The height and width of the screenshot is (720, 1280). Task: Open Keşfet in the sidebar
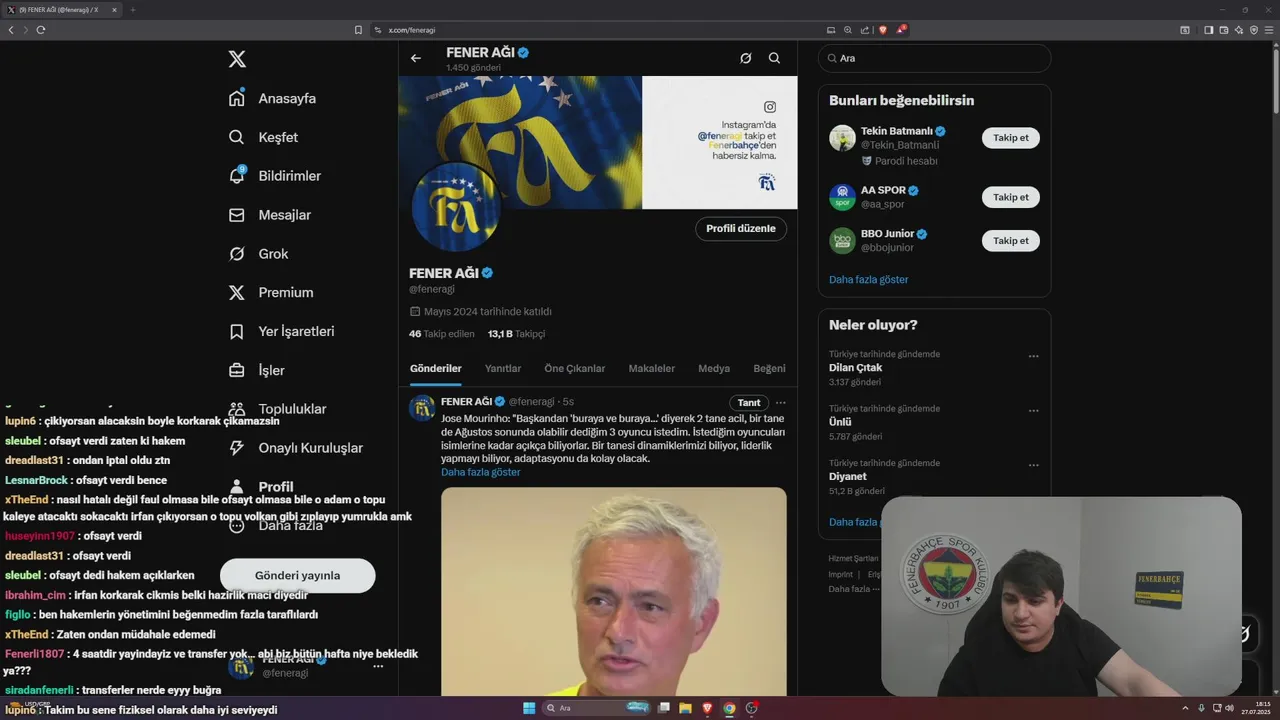[264, 137]
